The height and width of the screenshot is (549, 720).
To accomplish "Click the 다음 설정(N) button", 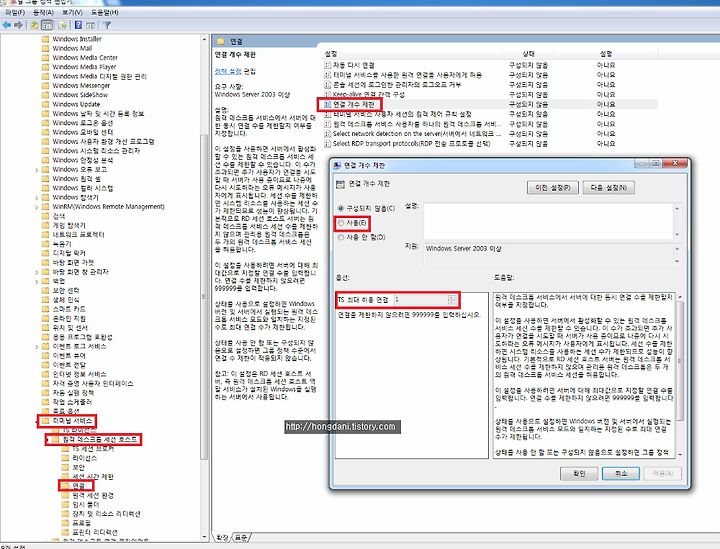I will point(608,187).
